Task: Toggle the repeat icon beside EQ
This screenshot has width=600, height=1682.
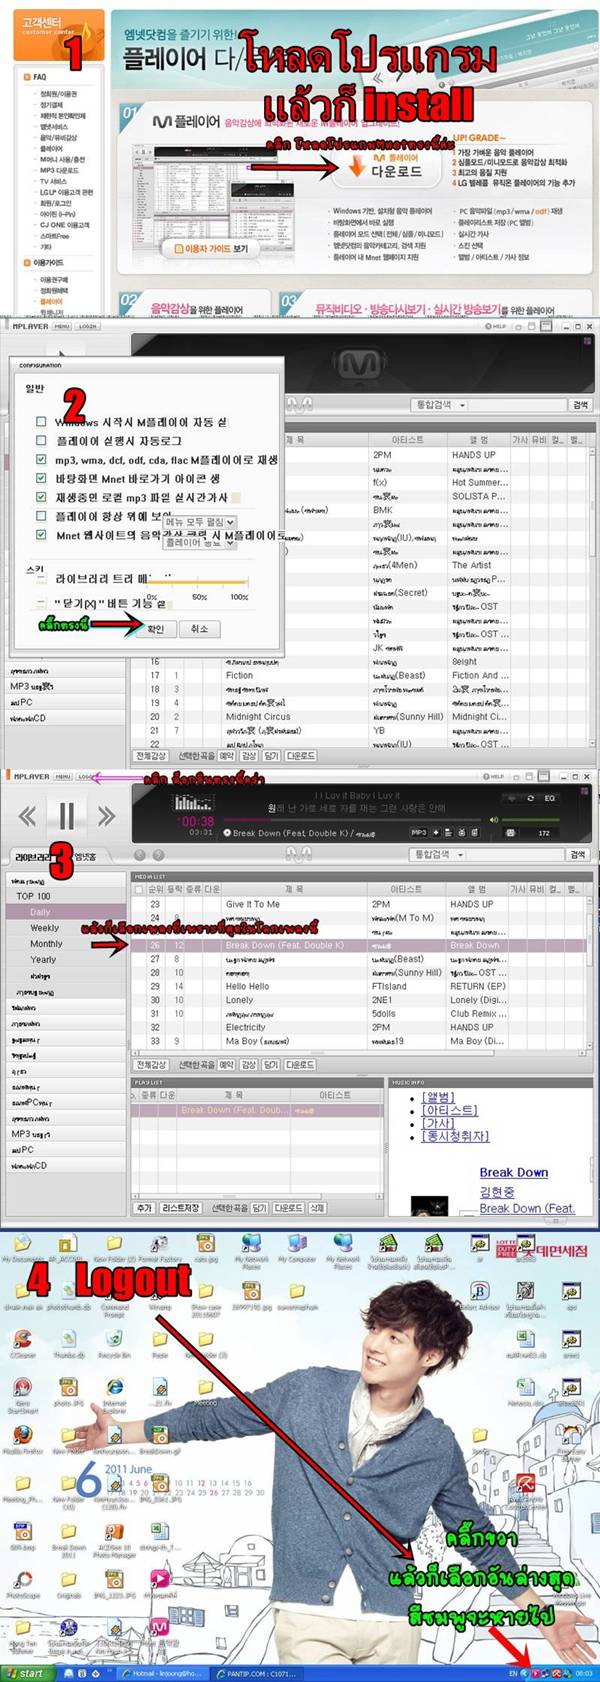Action: [530, 798]
